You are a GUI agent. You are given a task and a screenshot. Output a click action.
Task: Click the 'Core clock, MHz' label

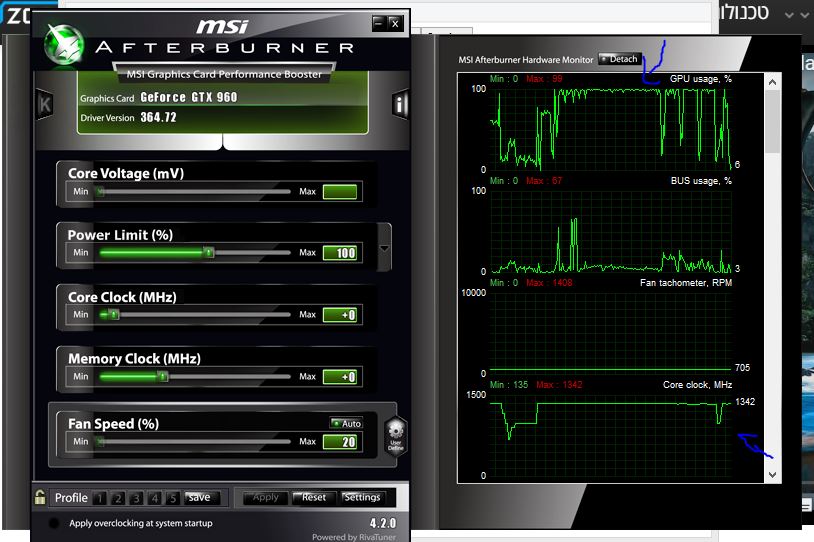point(697,385)
